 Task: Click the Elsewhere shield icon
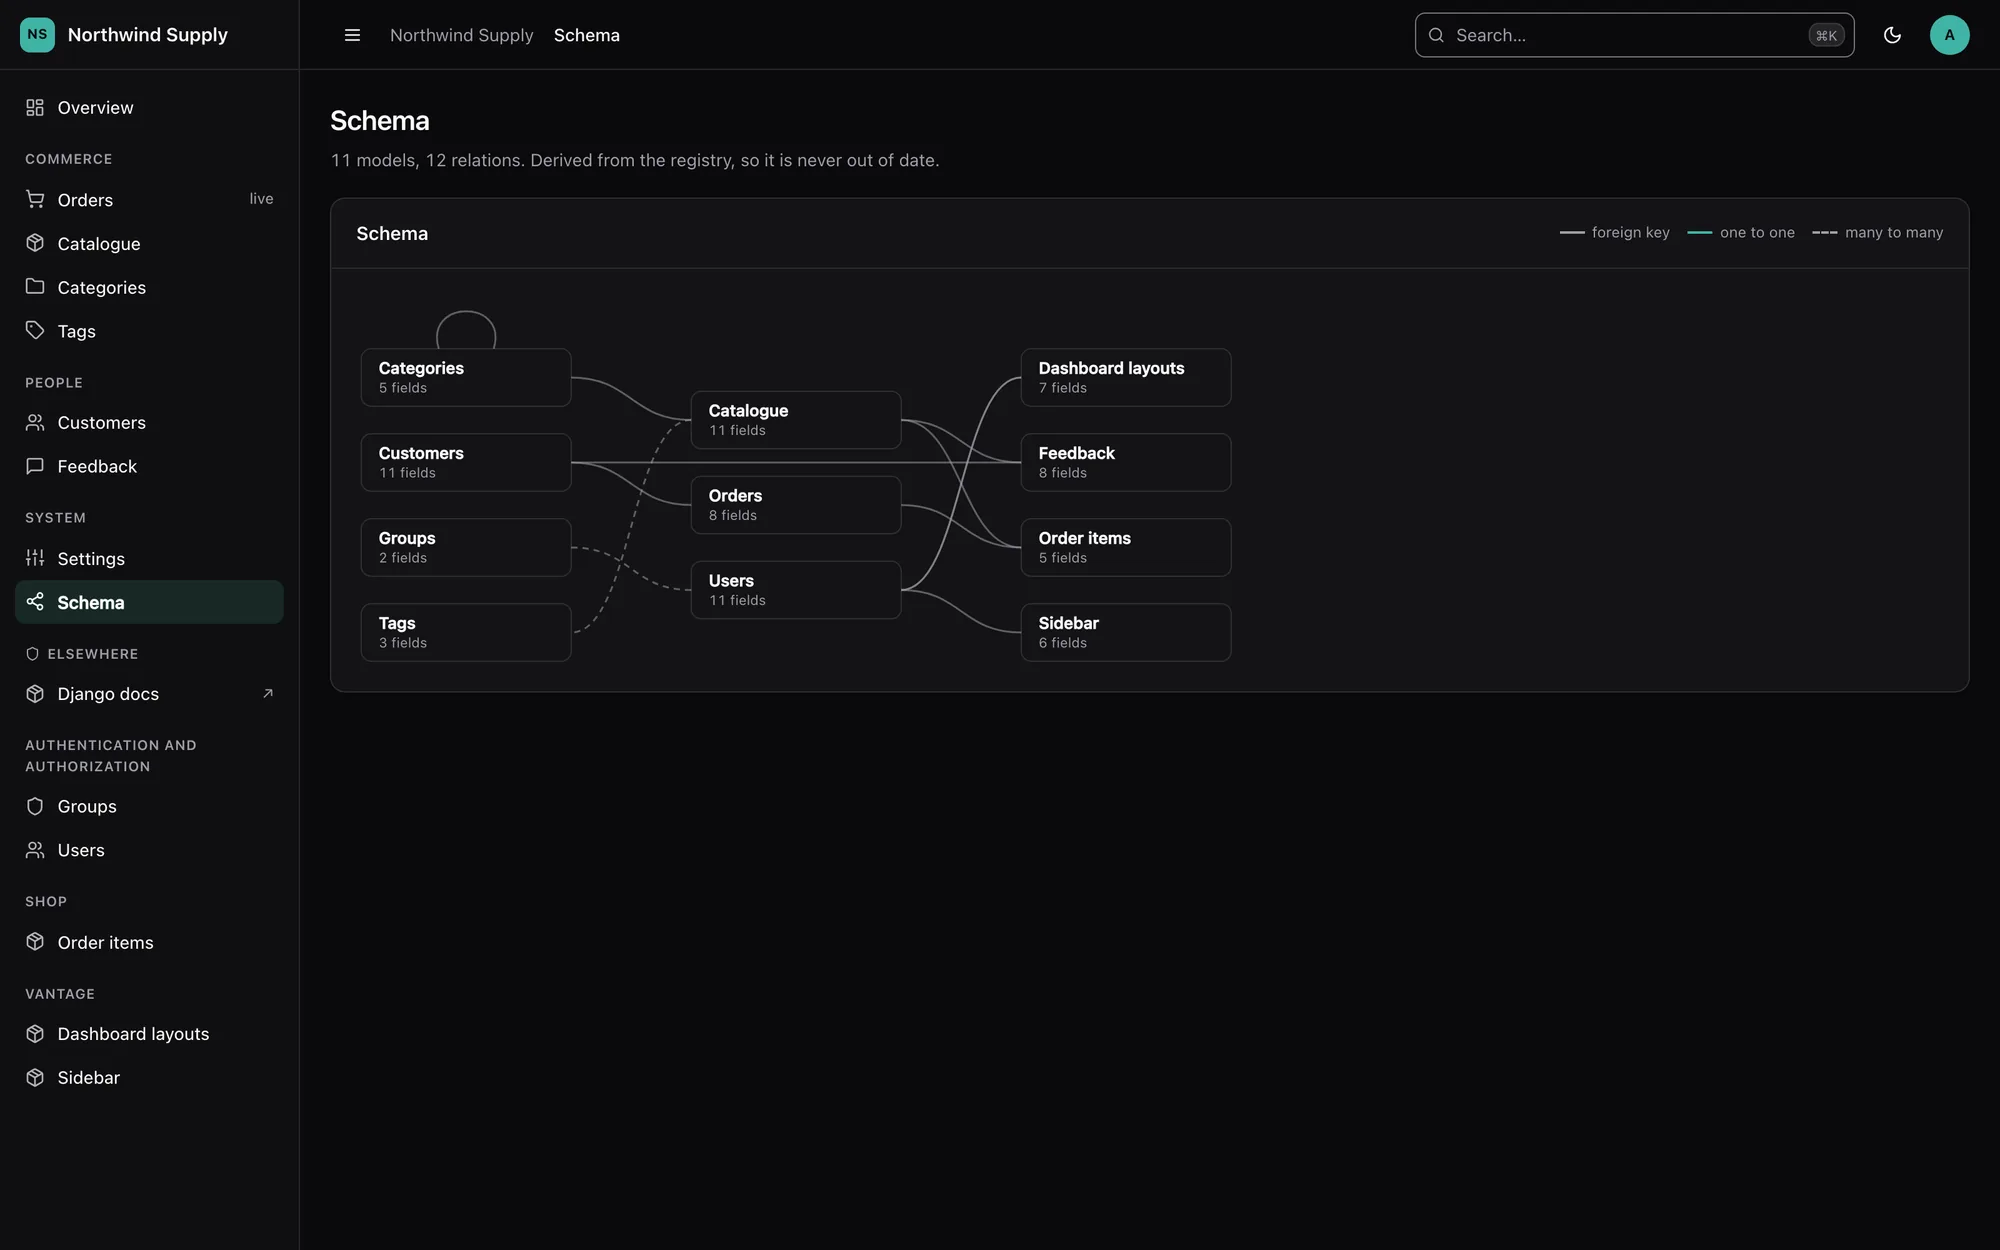32,654
